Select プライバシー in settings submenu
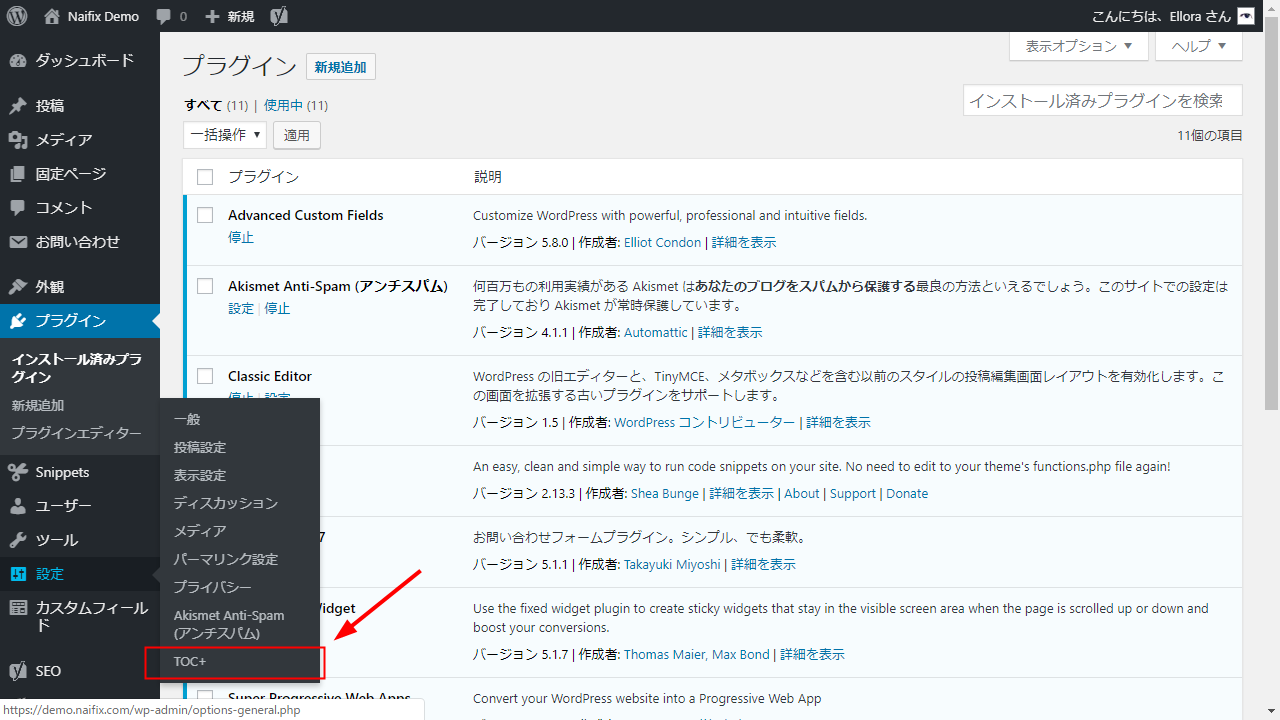The image size is (1280, 720). (213, 587)
